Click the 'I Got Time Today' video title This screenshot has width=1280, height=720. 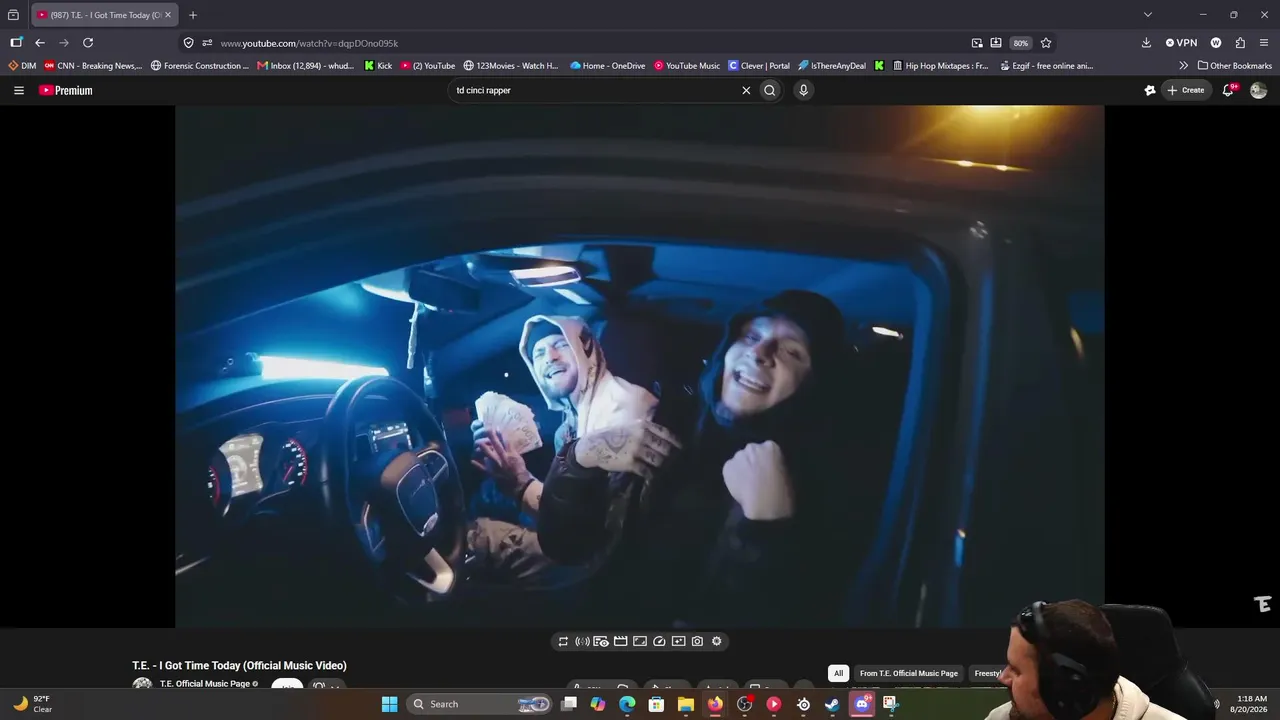[x=239, y=666]
